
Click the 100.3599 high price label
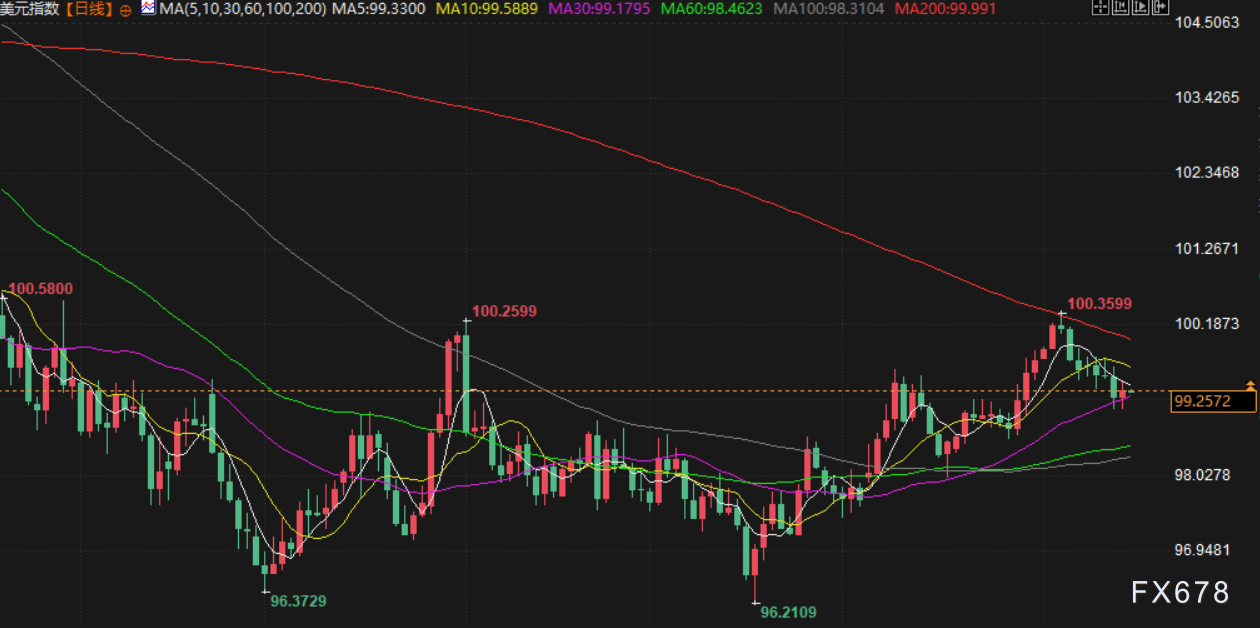(x=1099, y=303)
